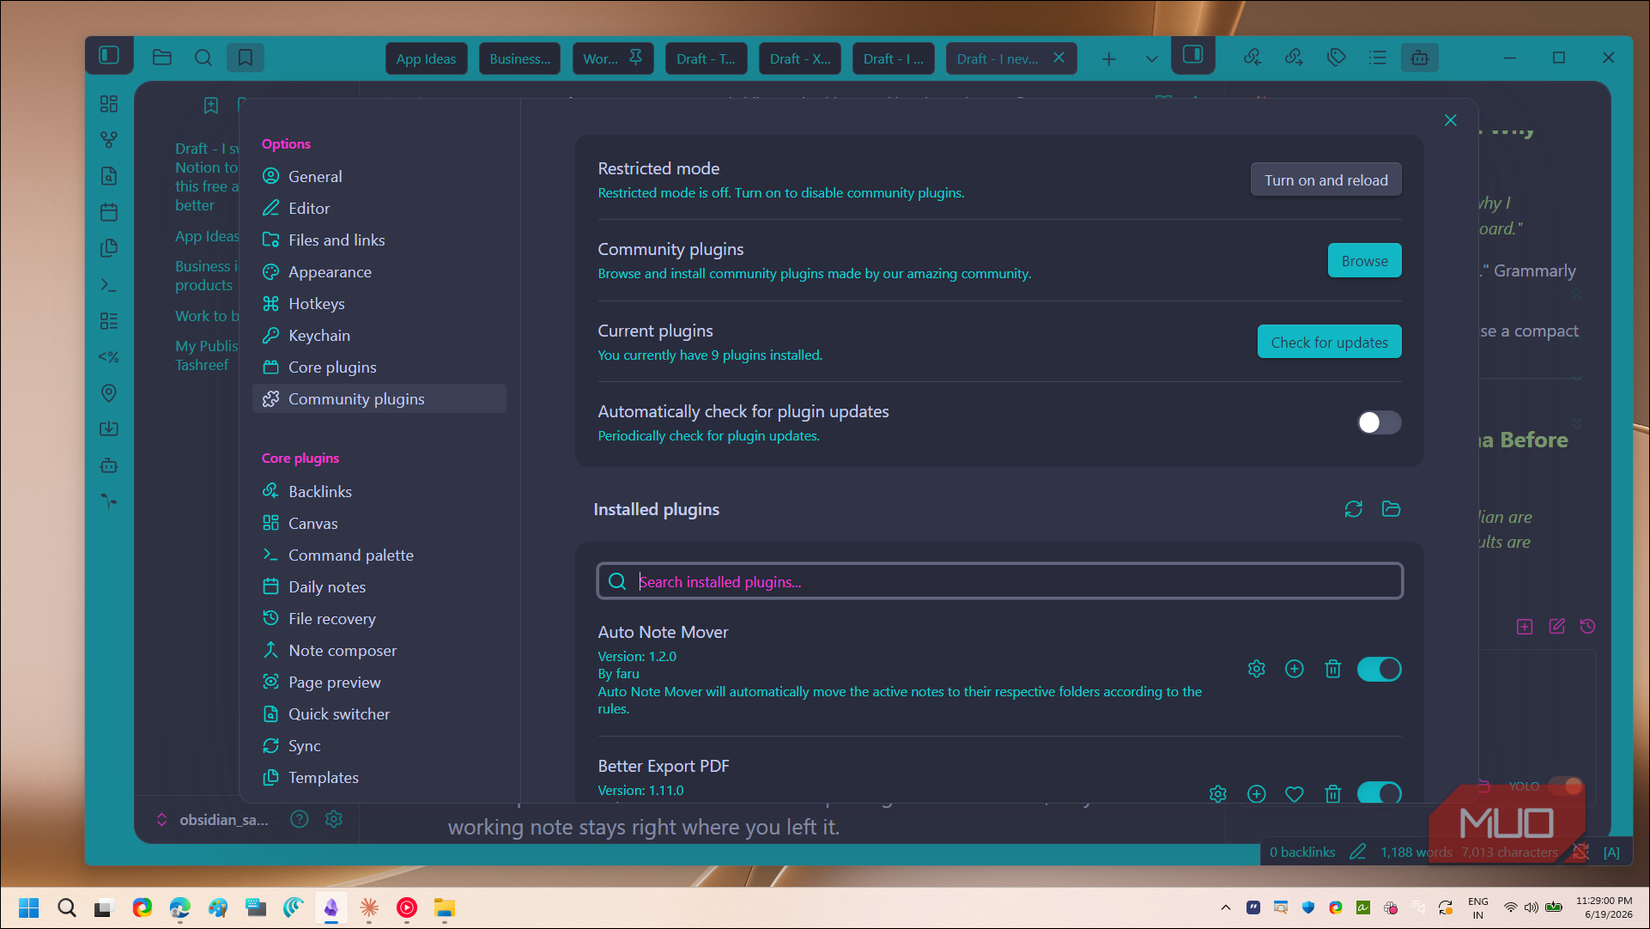Close the Draft - I nev... tab

[x=1059, y=58]
